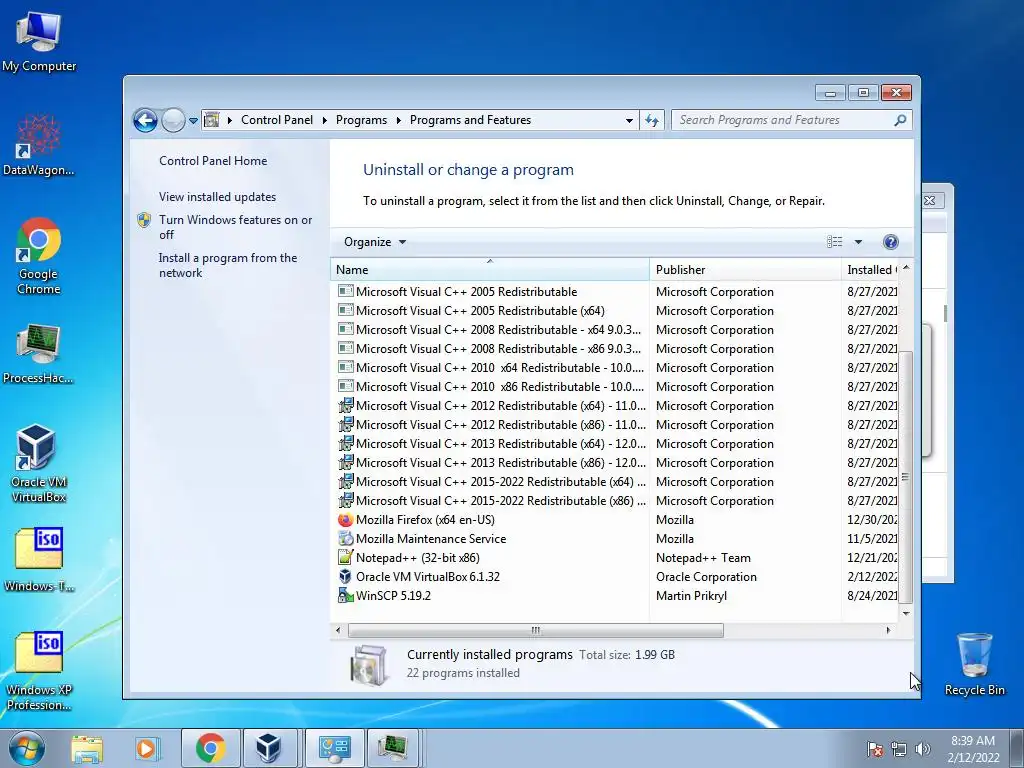This screenshot has width=1024, height=768.
Task: Click the Google Chrome desktop shortcut
Action: 39,255
